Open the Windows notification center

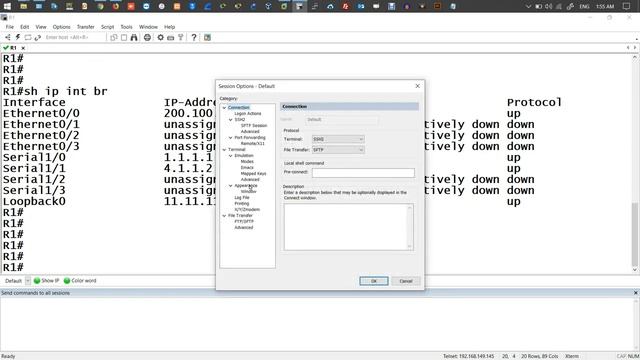[626, 6]
